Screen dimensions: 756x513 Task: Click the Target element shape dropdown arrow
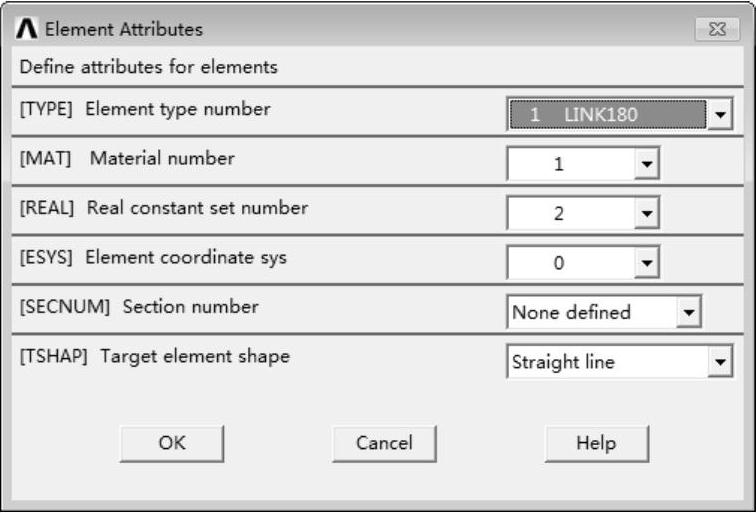721,362
